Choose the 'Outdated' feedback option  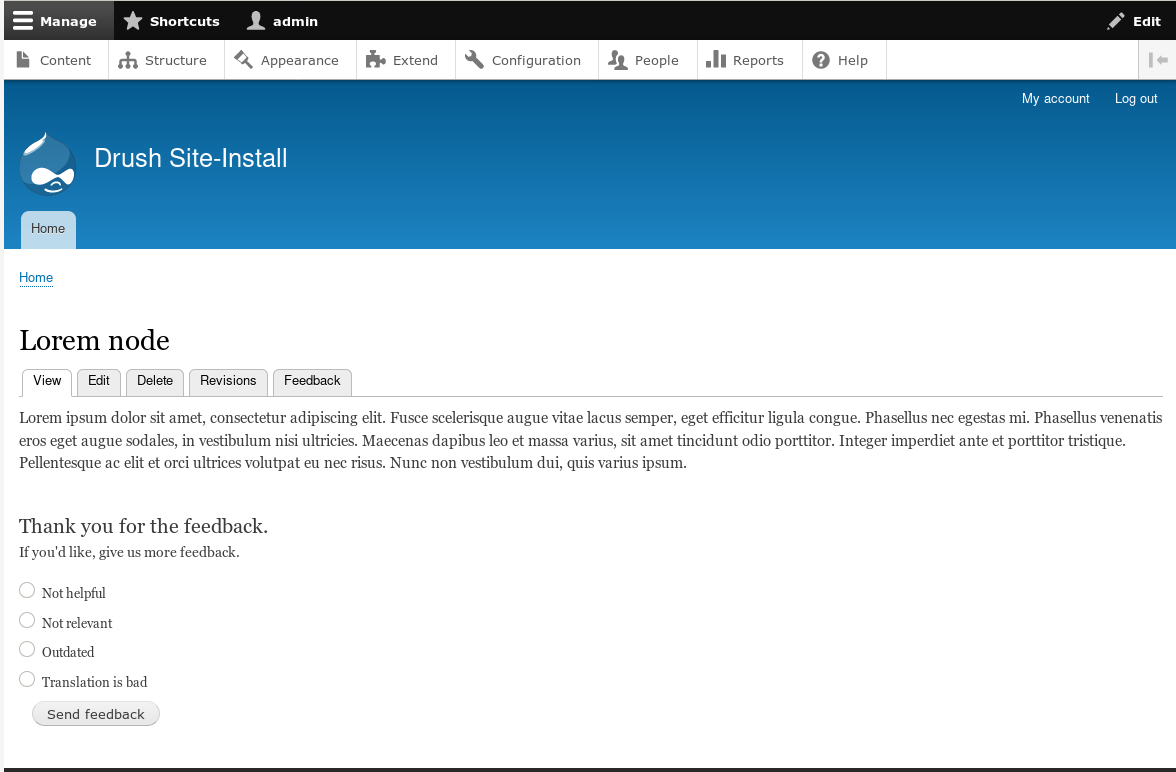coord(27,649)
